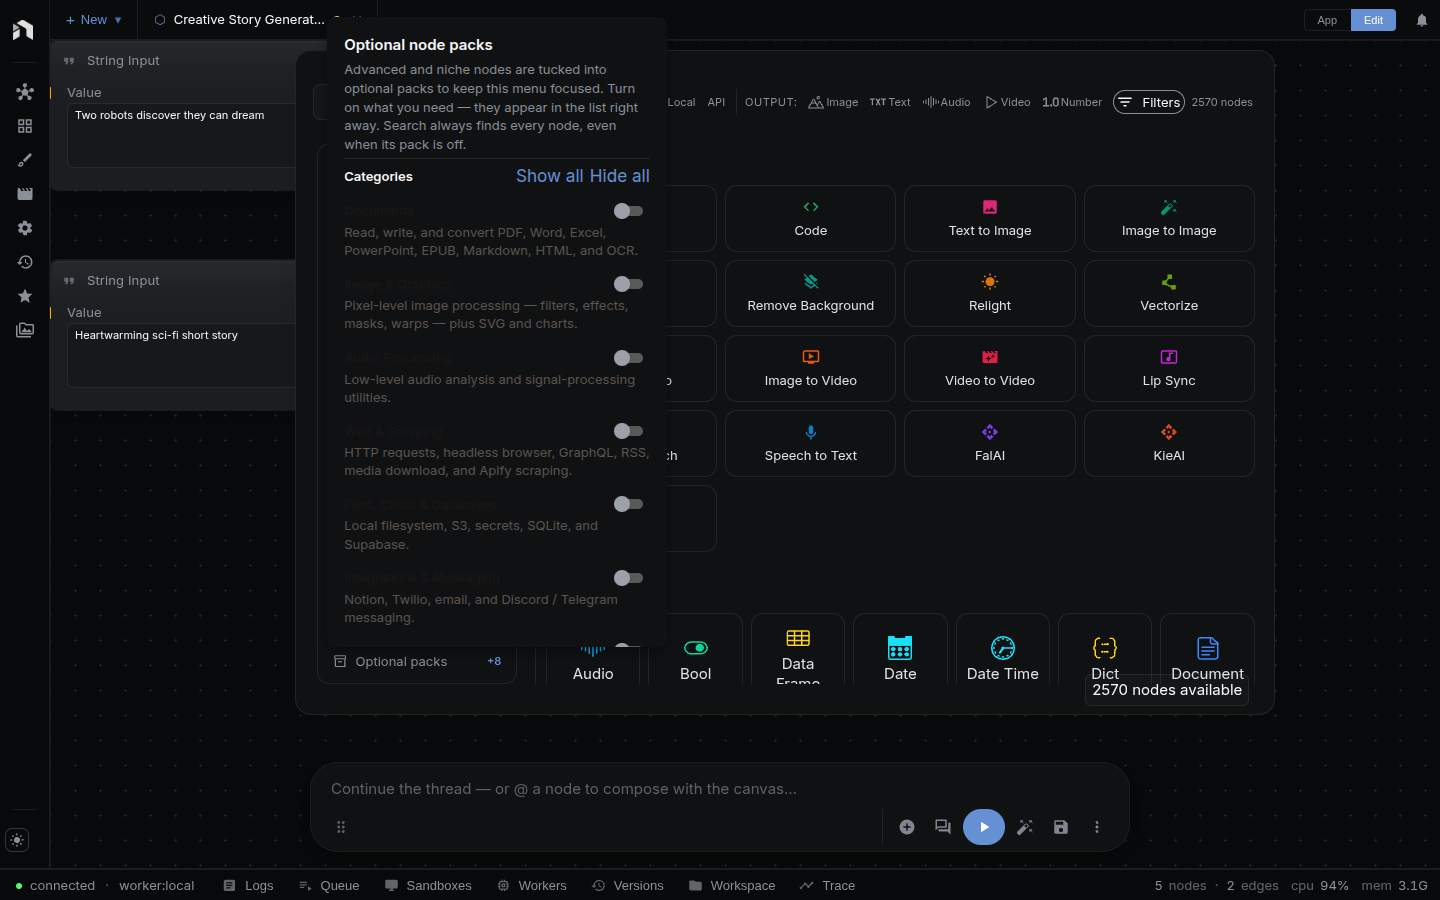Click the app logo at top left
Screen dimensions: 1440x900
coord(23,30)
